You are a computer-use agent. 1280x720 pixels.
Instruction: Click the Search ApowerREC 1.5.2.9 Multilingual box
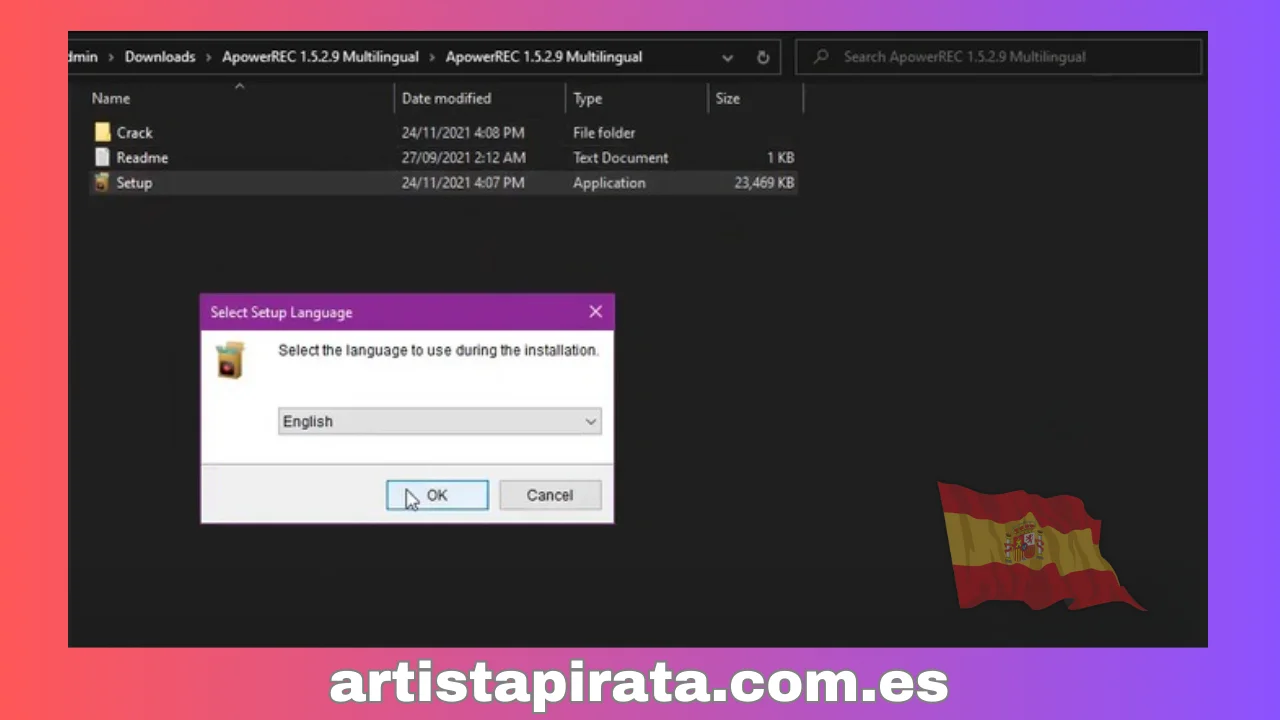(998, 57)
